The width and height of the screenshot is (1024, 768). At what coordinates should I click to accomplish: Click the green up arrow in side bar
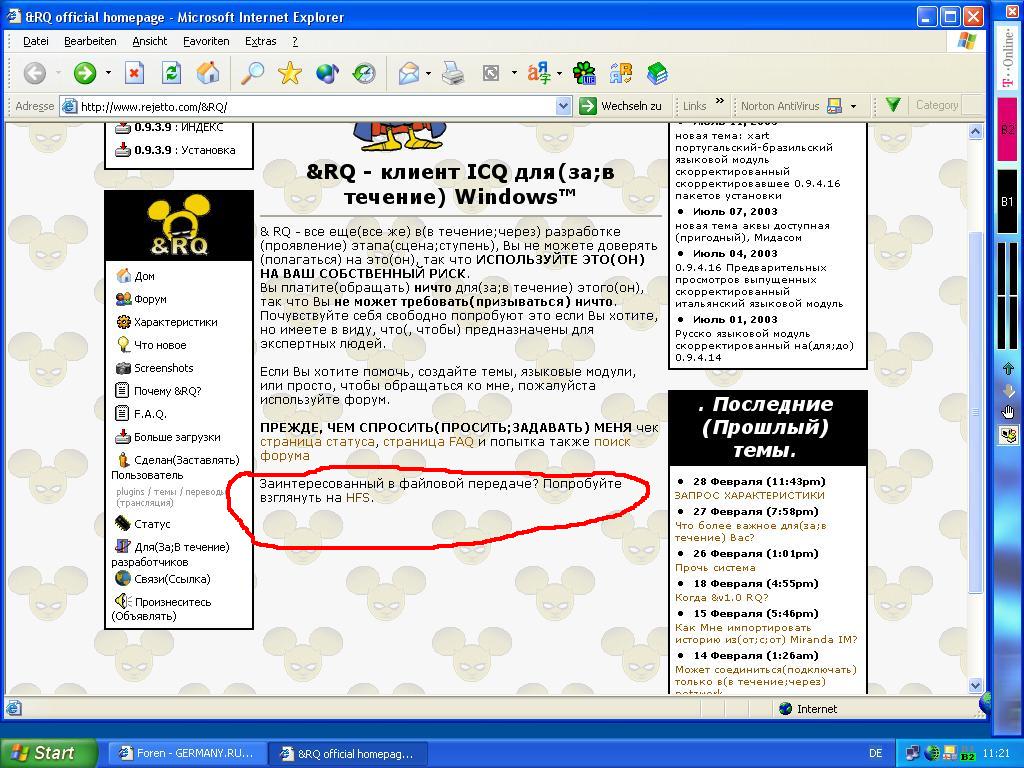point(1008,369)
